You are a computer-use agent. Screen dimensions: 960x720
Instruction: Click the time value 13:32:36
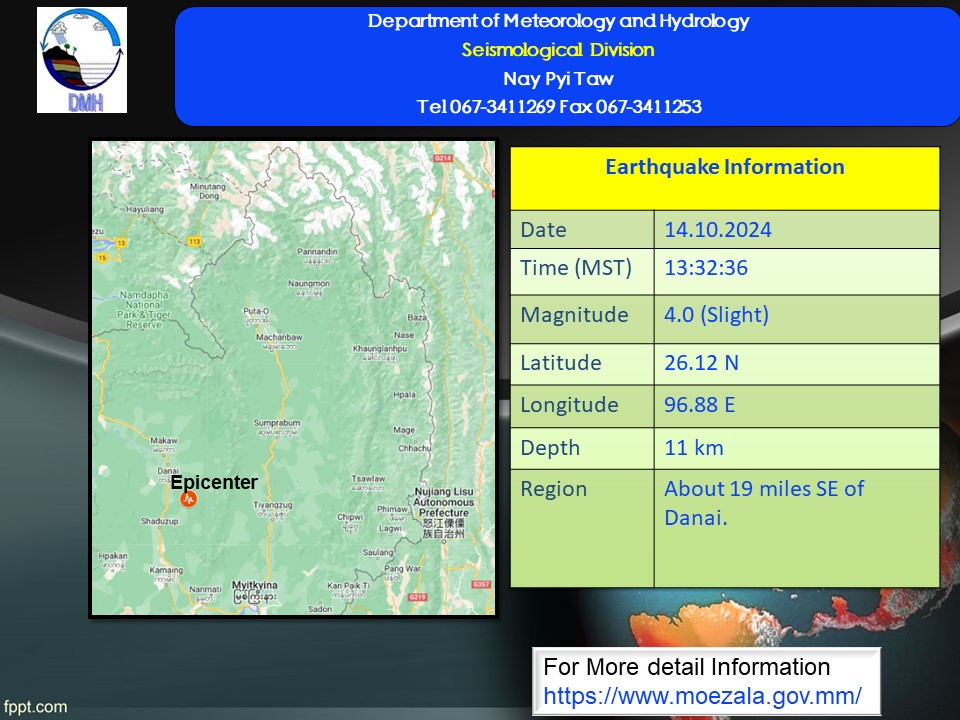click(706, 268)
